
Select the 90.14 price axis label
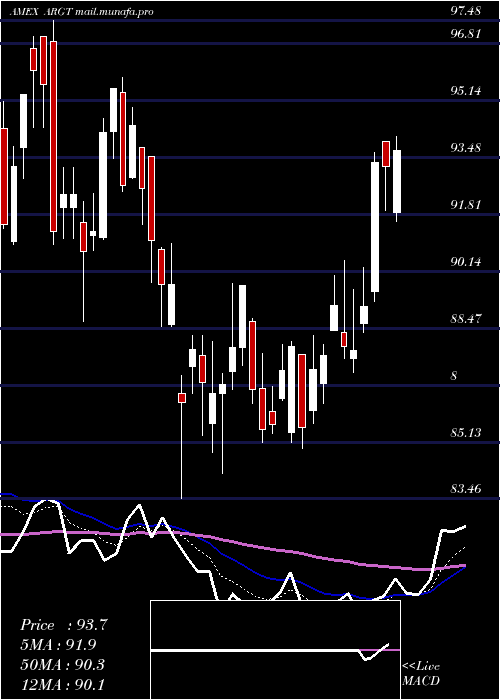pos(466,262)
